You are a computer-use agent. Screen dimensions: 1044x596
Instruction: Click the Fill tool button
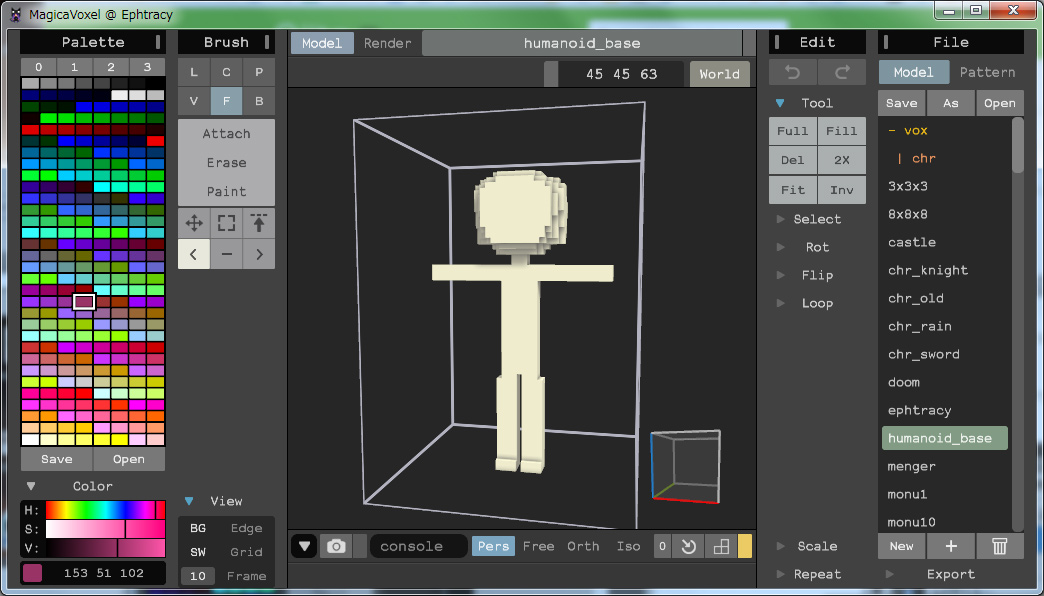pos(842,131)
